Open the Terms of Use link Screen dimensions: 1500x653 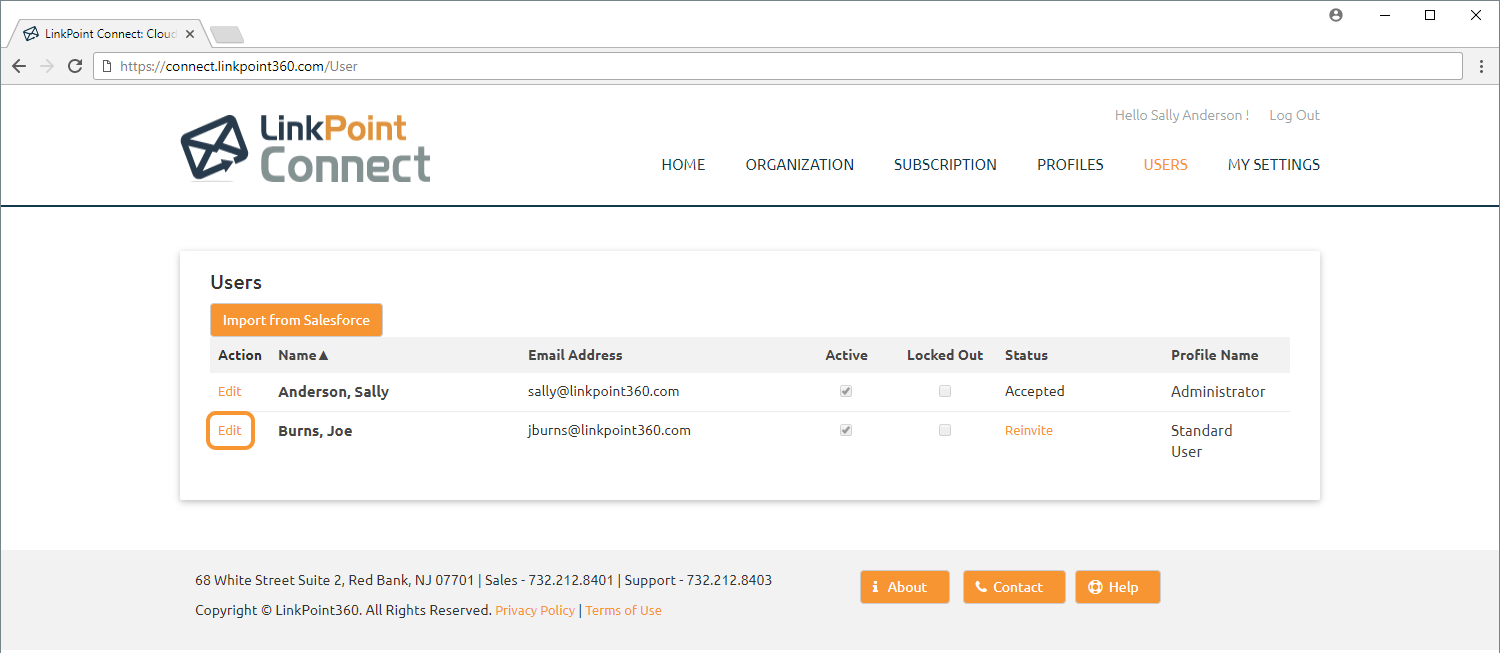tap(623, 610)
